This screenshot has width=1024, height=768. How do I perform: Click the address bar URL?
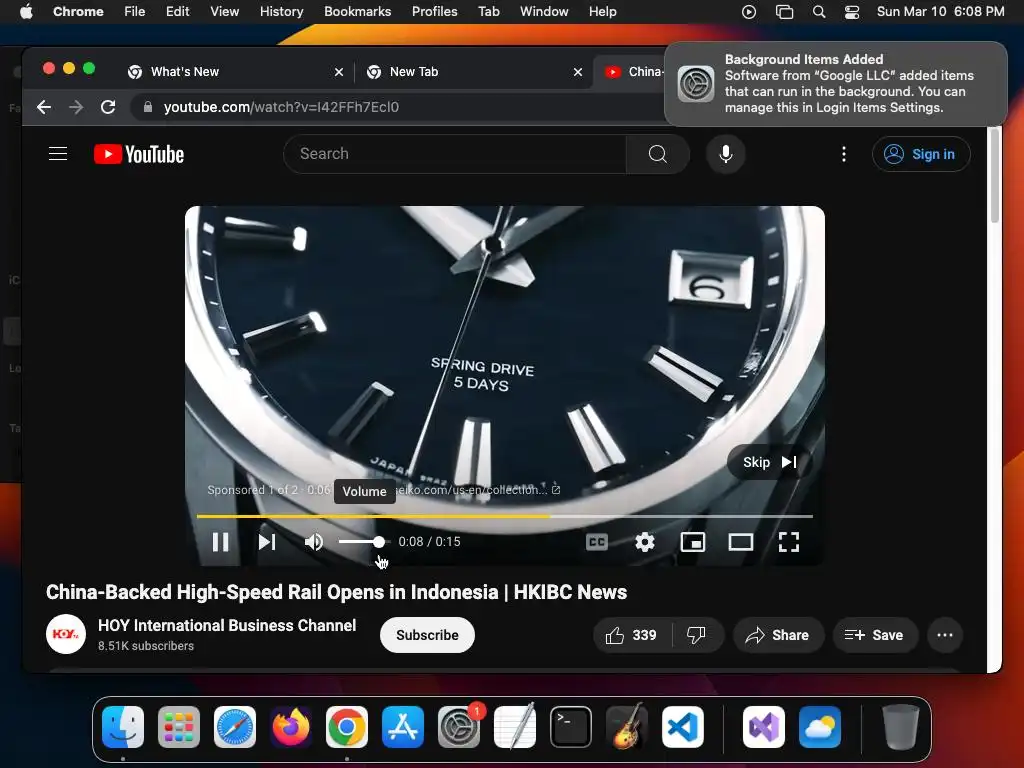point(281,107)
